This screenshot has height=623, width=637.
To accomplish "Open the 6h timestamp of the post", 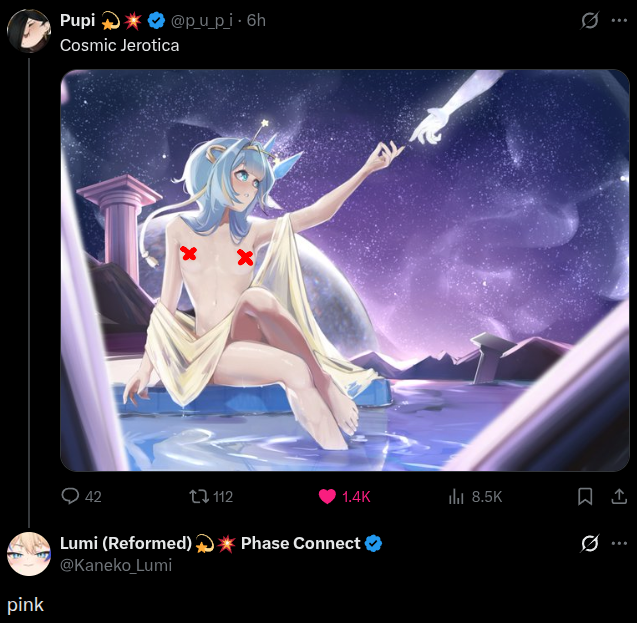I will pos(256,21).
